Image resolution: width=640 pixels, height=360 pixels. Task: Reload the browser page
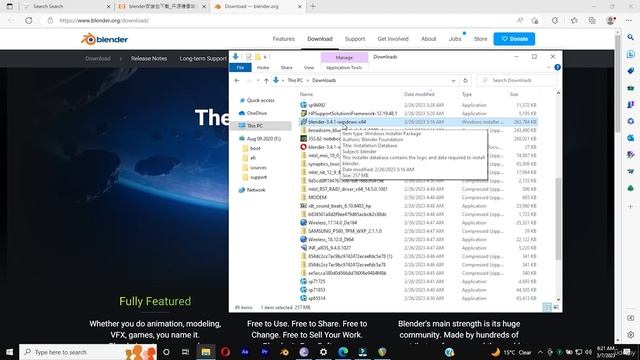(x=29, y=20)
